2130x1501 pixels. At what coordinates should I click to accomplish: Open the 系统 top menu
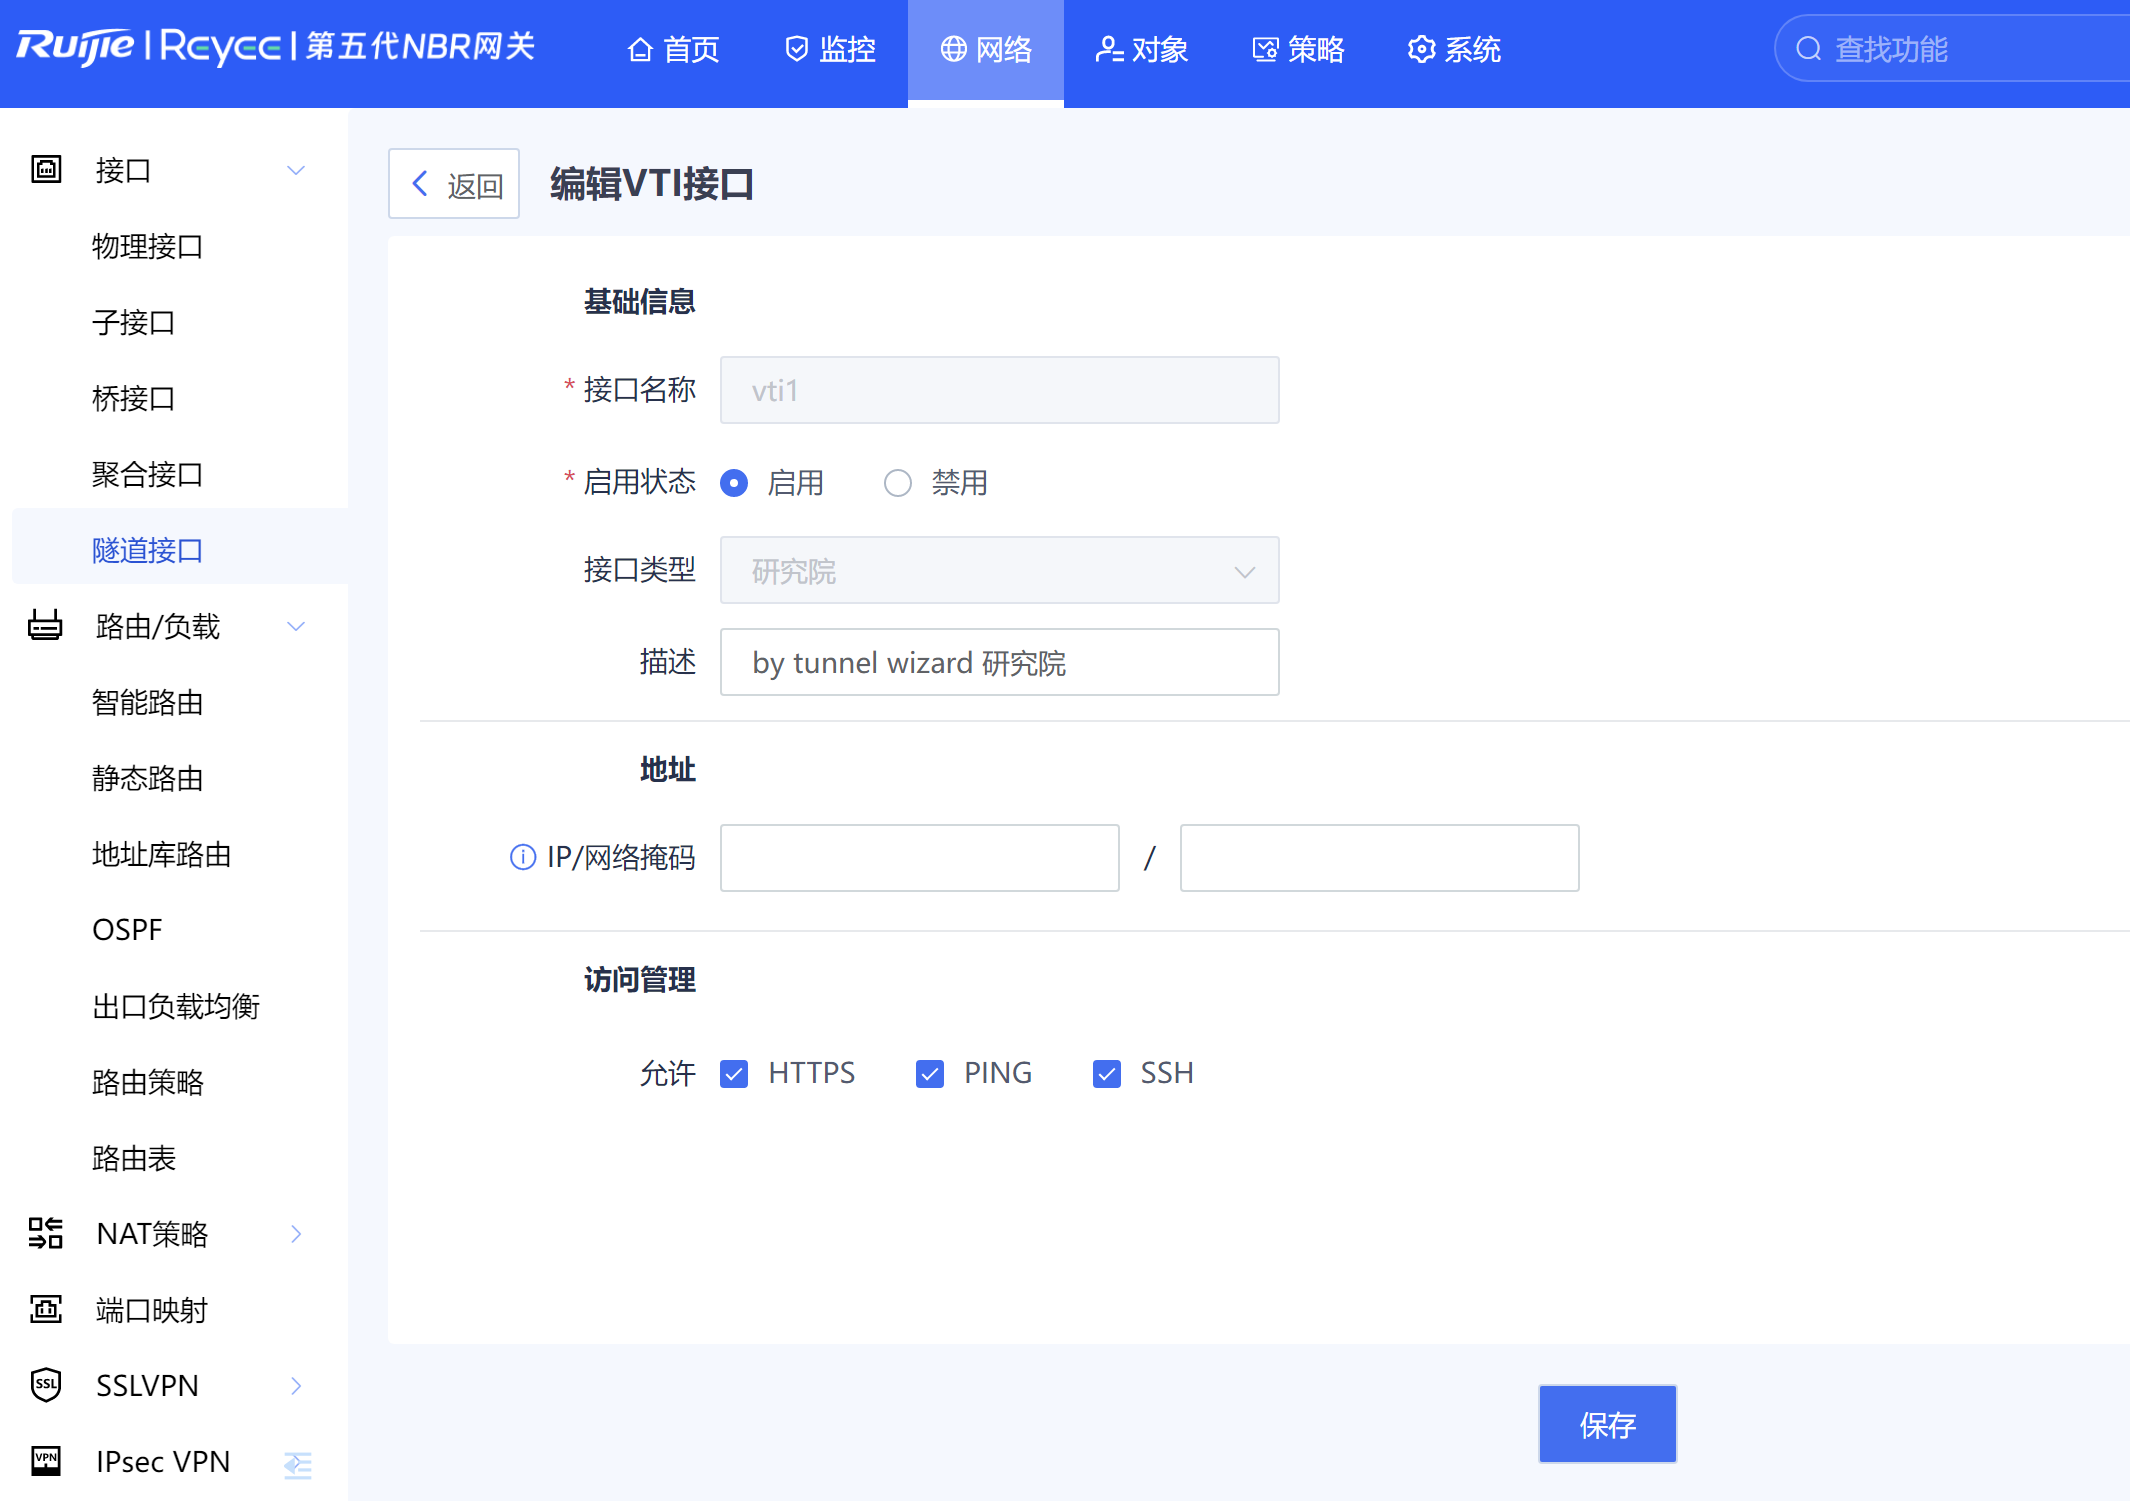(1454, 49)
